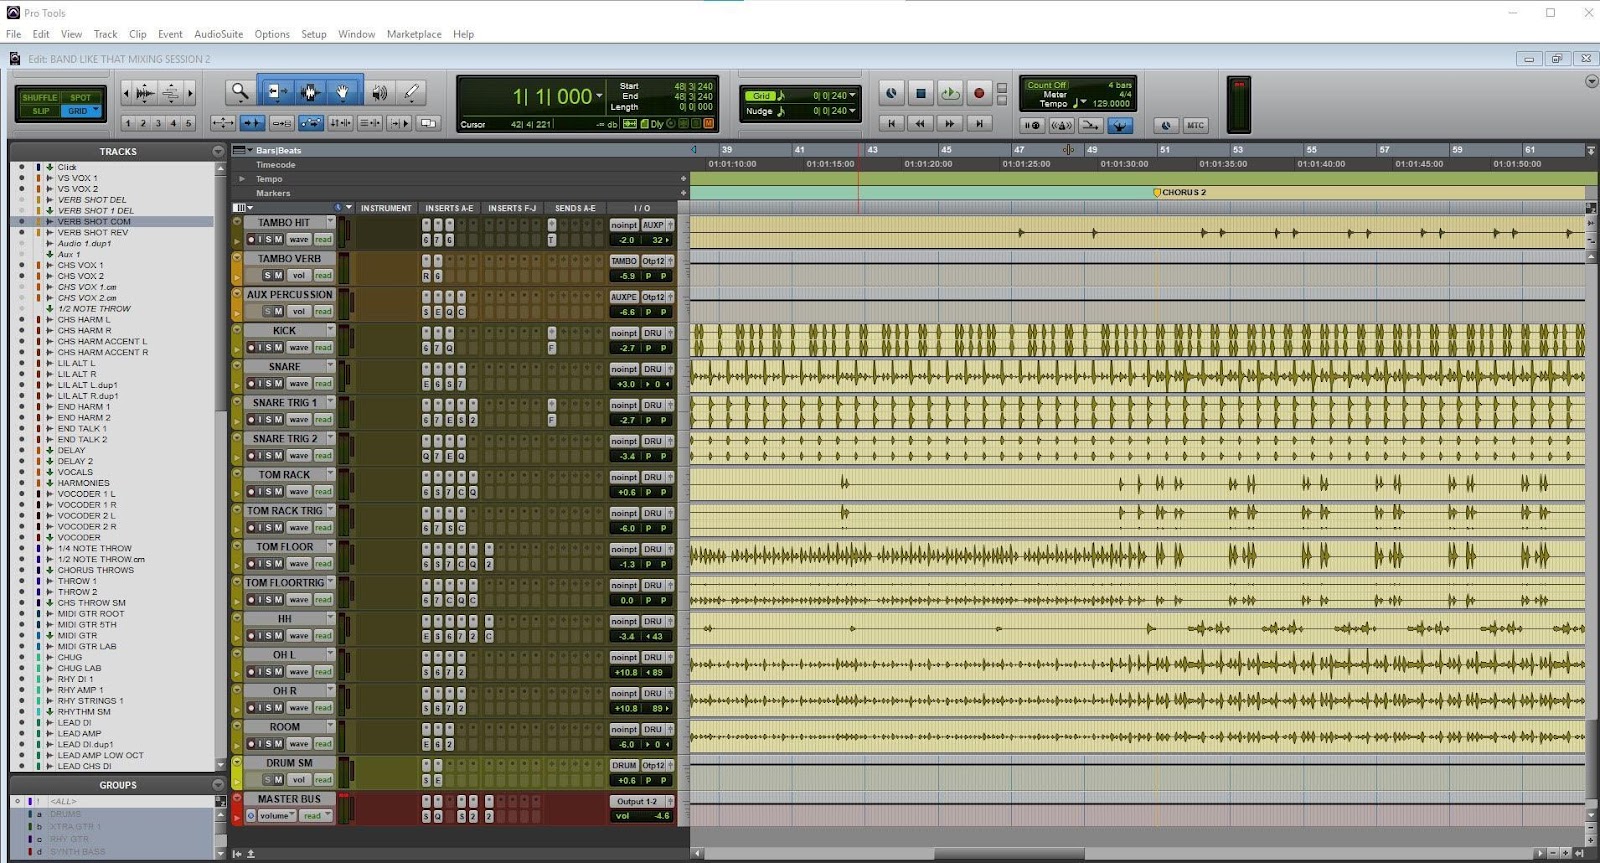Select the Grabber hand tool
The width and height of the screenshot is (1600, 863).
[x=342, y=92]
